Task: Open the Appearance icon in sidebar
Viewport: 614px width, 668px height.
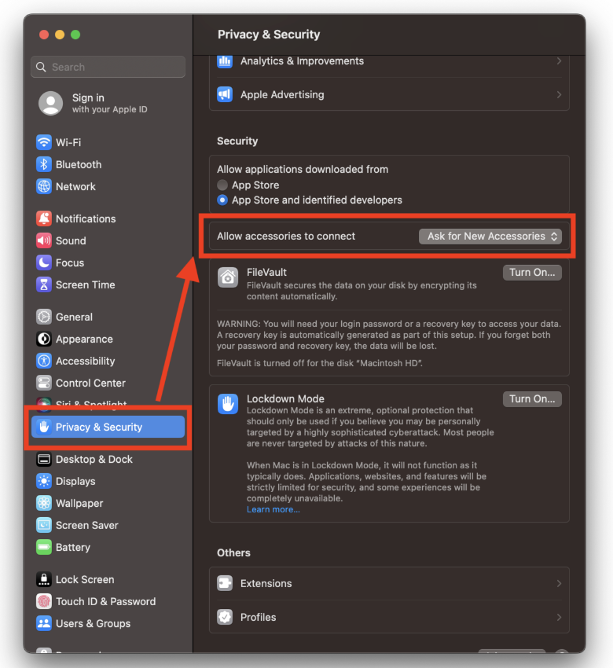Action: (44, 339)
